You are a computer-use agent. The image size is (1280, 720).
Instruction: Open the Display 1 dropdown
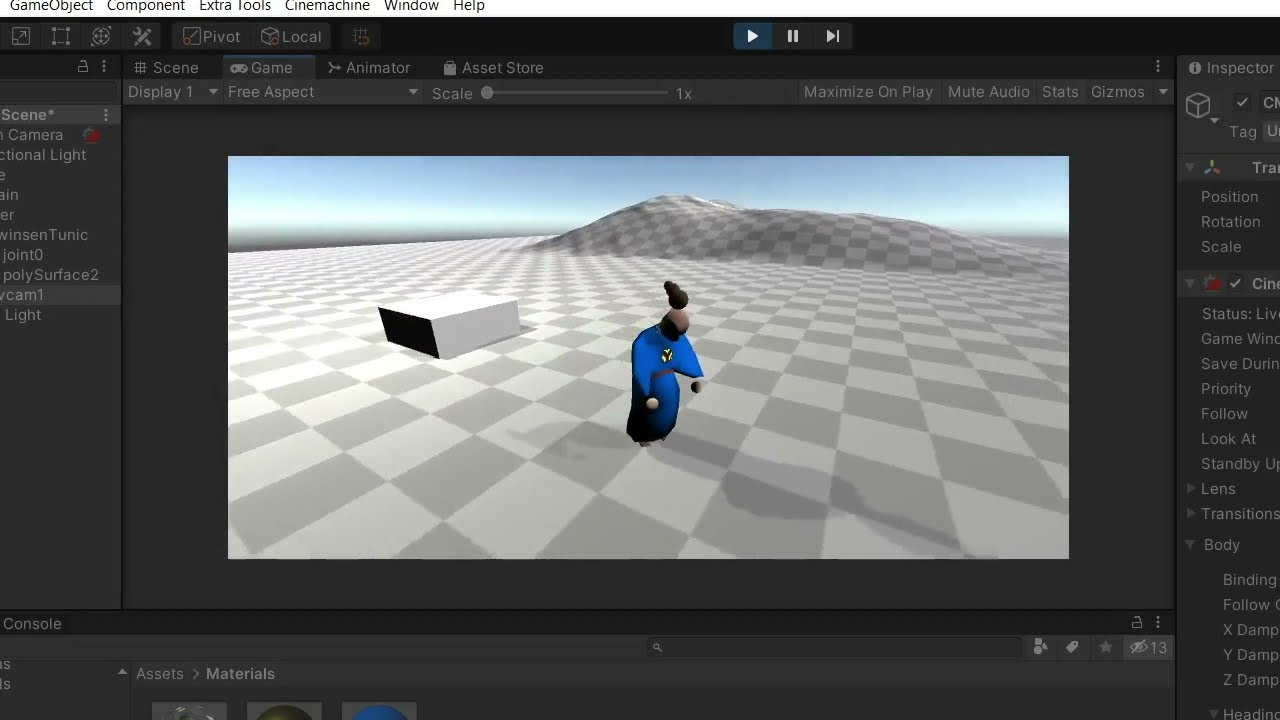pyautogui.click(x=172, y=92)
